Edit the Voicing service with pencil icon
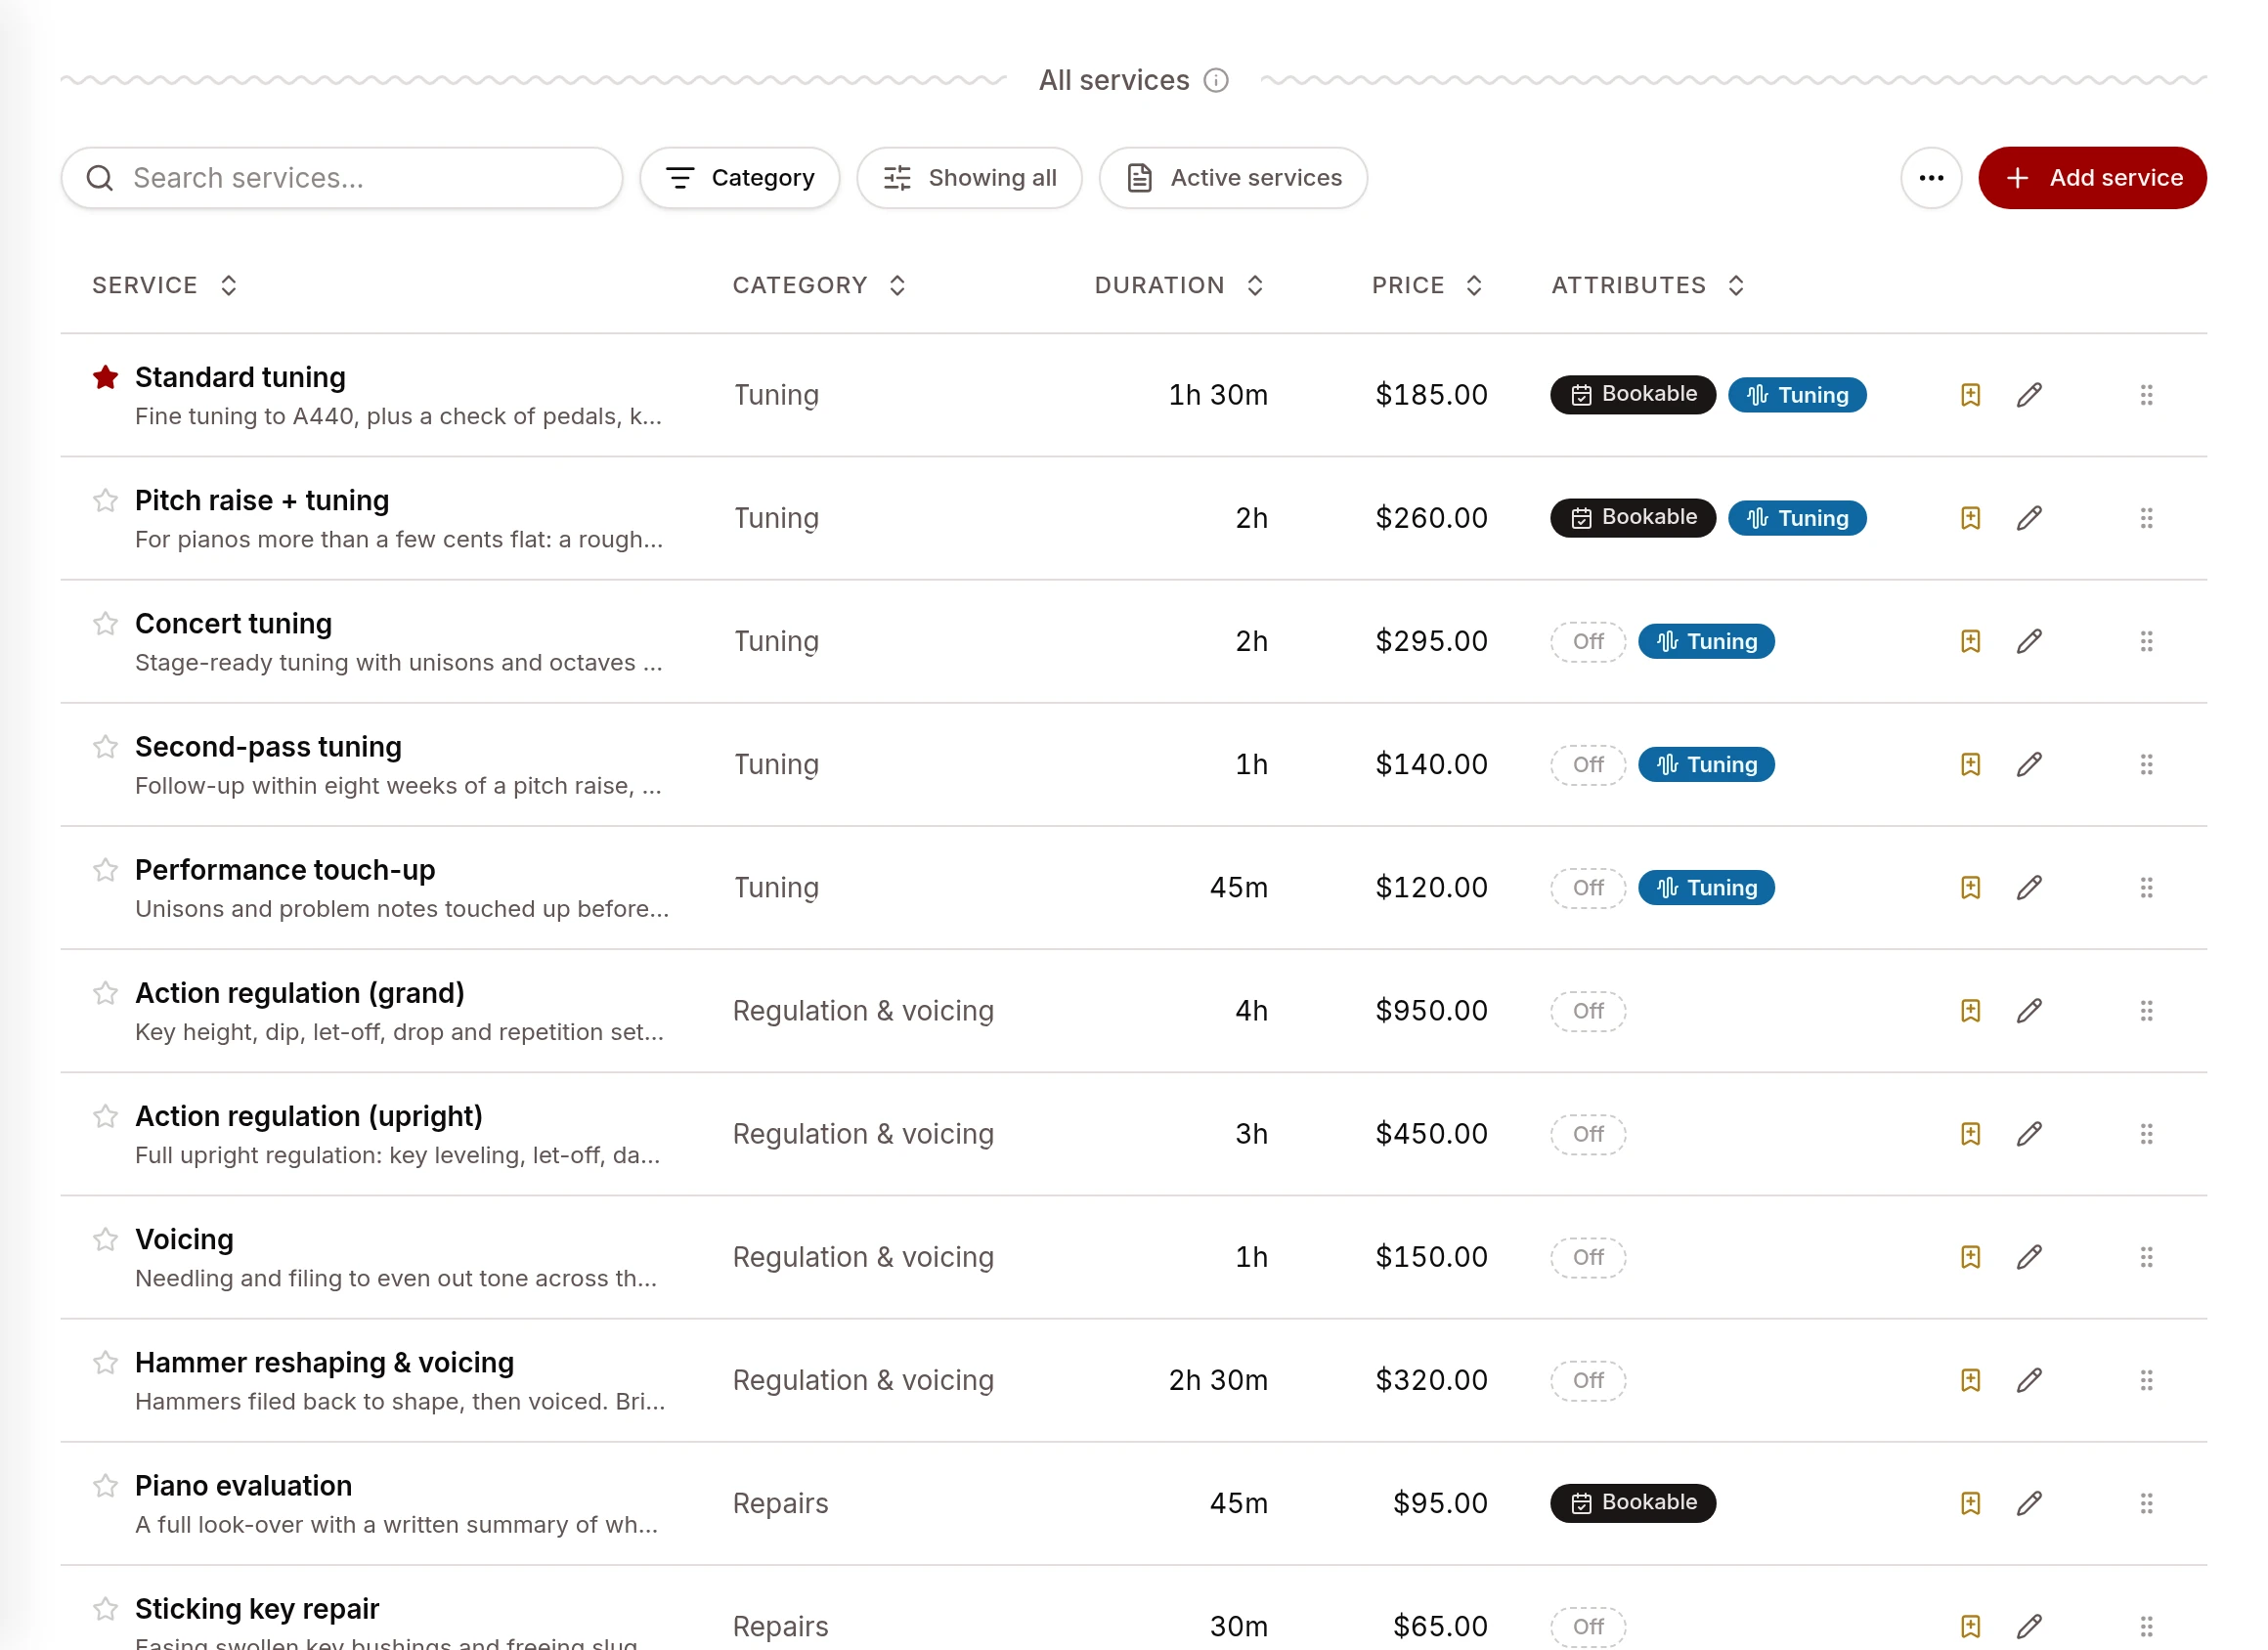This screenshot has height=1650, width=2268. coord(2029,1256)
